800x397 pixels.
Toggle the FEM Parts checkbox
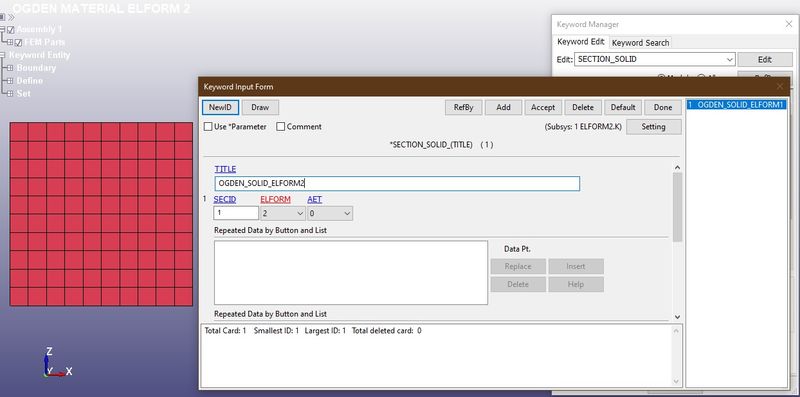(19, 42)
